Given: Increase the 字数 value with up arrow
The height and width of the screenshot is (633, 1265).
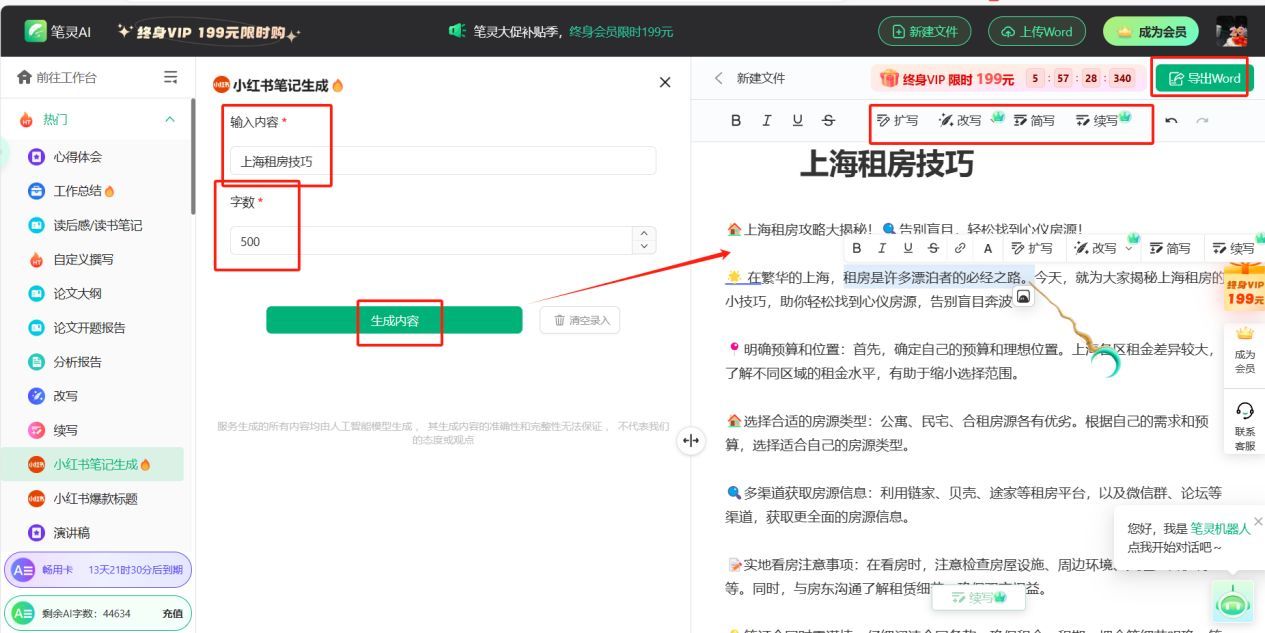Looking at the screenshot, I should pos(644,234).
